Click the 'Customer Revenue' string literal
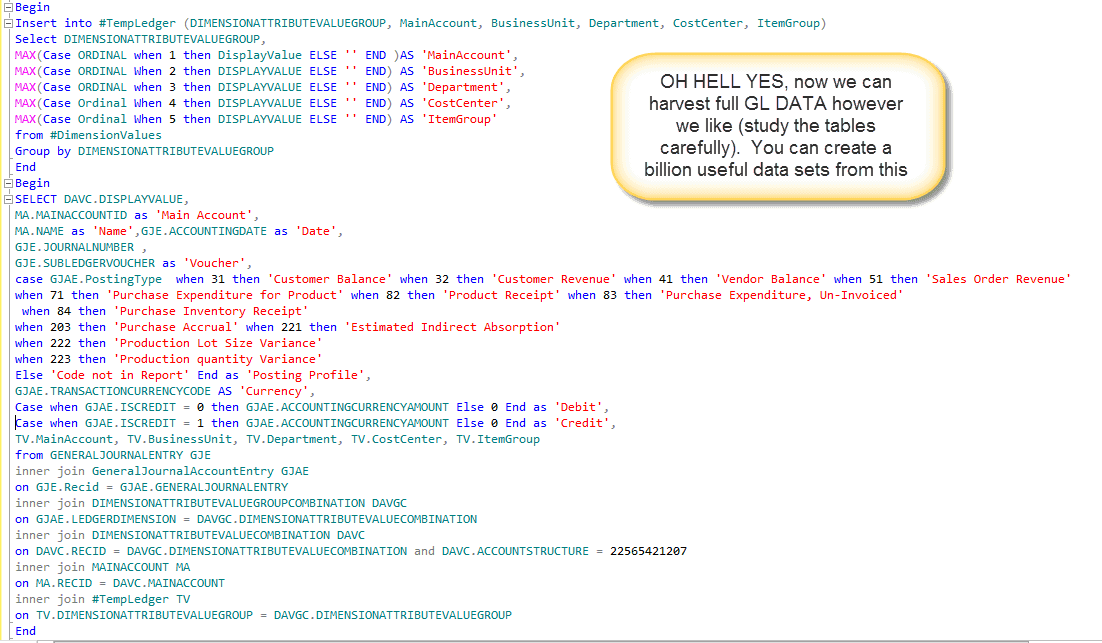Viewport: 1102px width, 643px height. 554,279
